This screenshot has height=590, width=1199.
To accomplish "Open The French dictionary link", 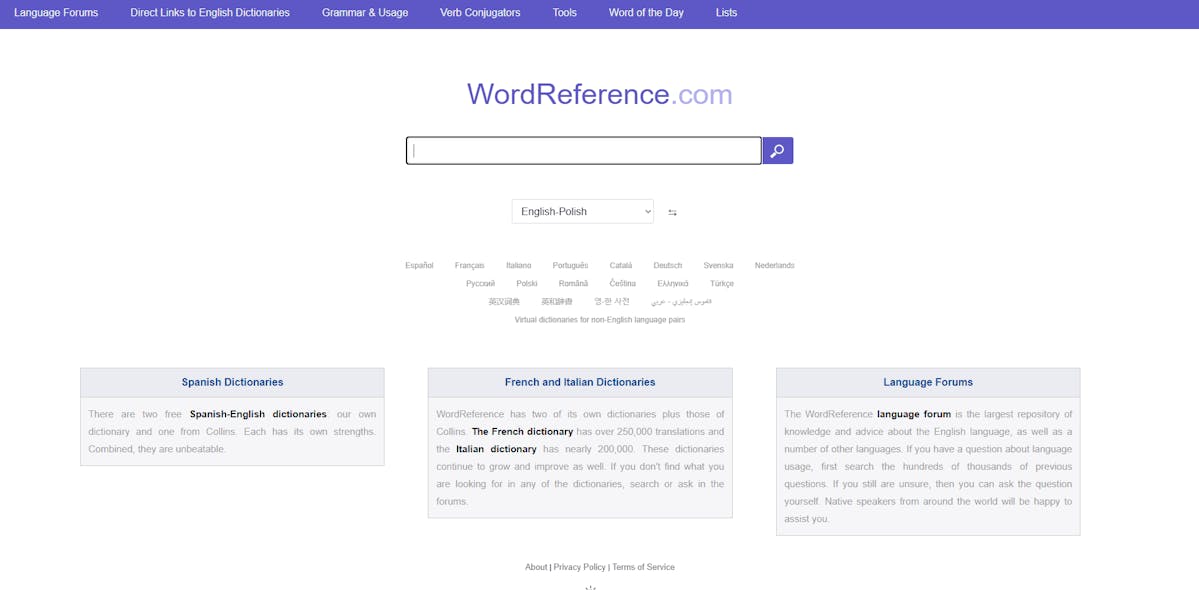I will pos(522,432).
